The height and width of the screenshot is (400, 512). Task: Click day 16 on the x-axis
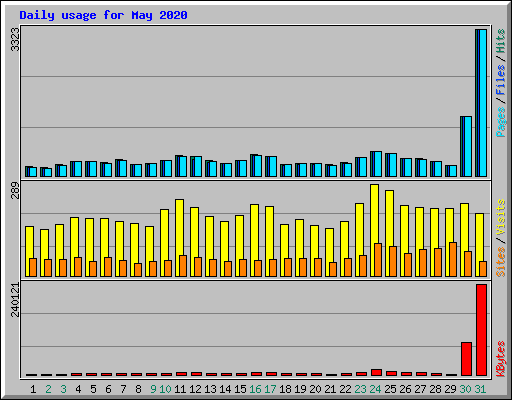pyautogui.click(x=255, y=389)
